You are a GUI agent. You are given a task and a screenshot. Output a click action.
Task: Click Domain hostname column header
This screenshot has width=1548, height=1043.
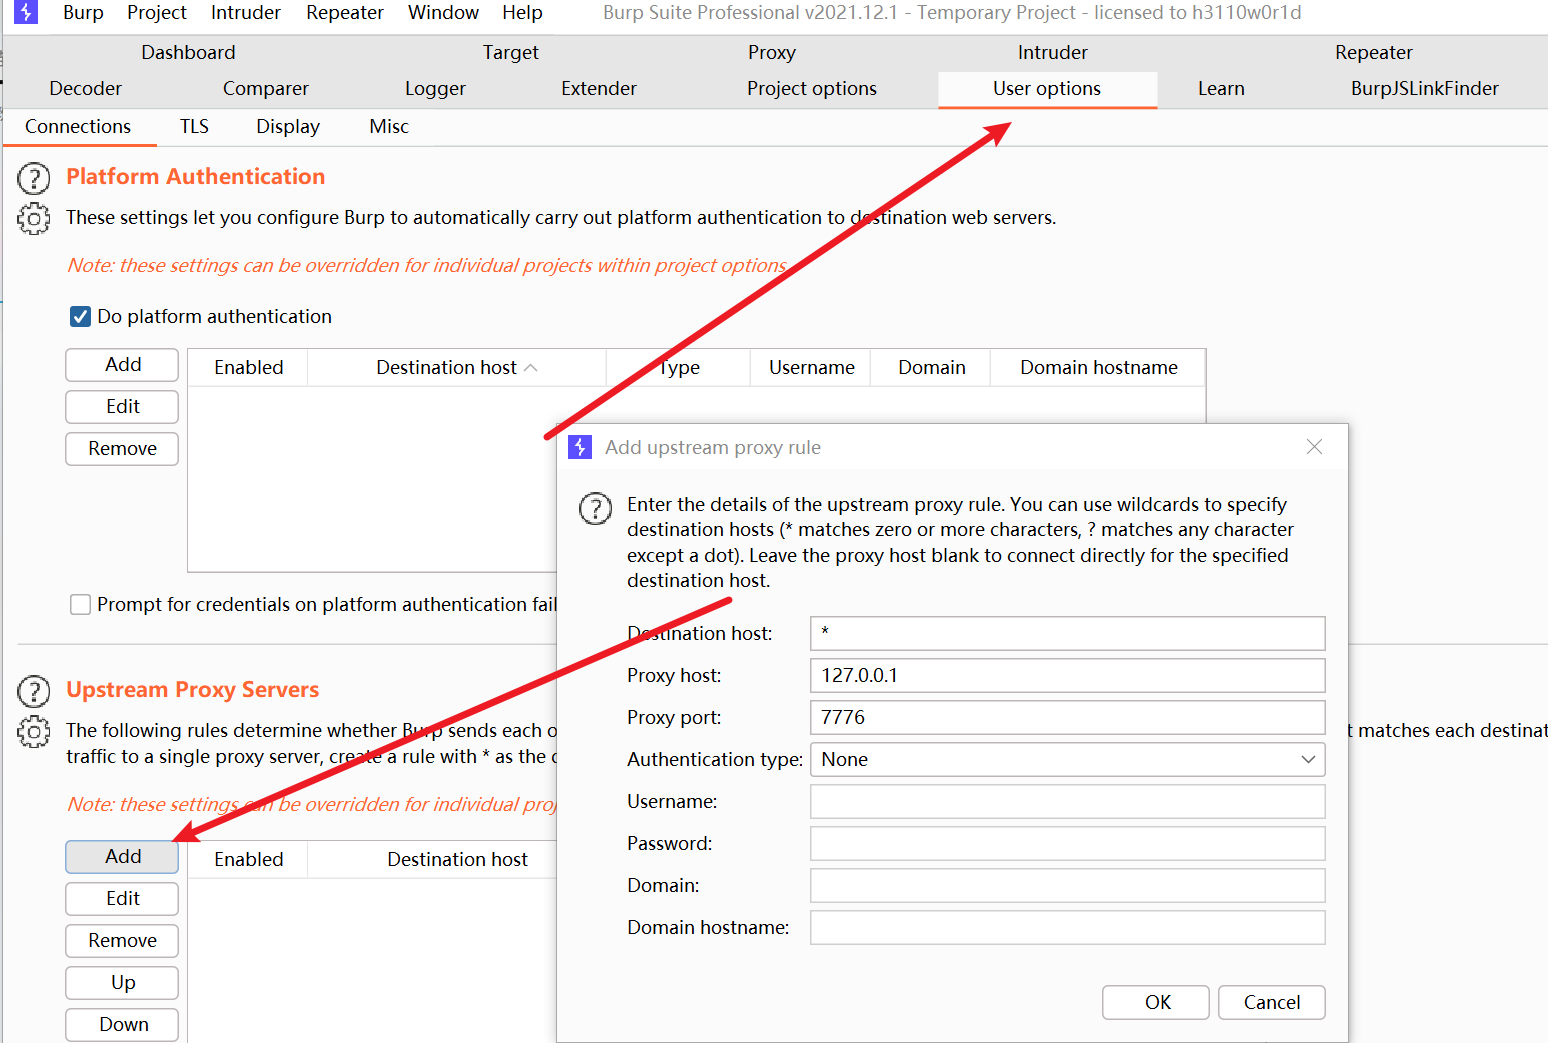1098,367
